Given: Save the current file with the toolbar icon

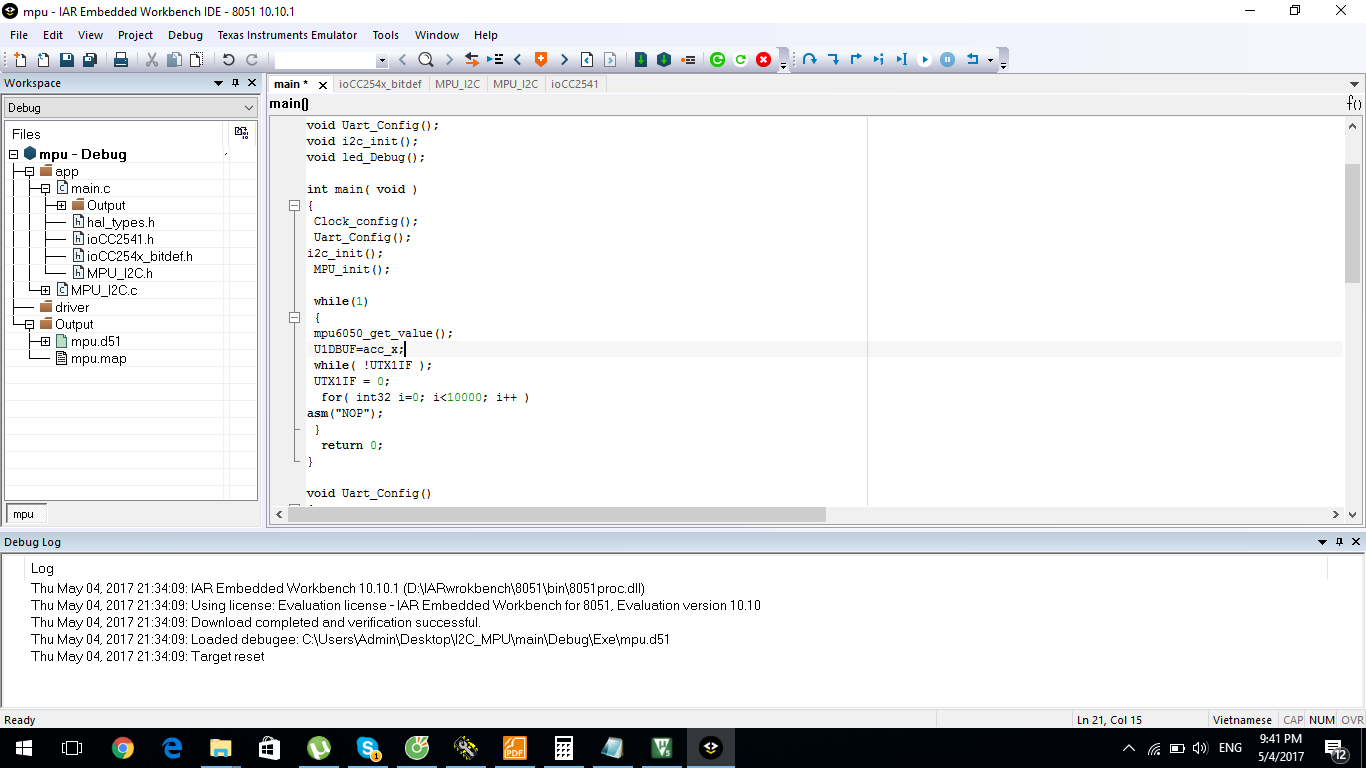Looking at the screenshot, I should tap(66, 60).
